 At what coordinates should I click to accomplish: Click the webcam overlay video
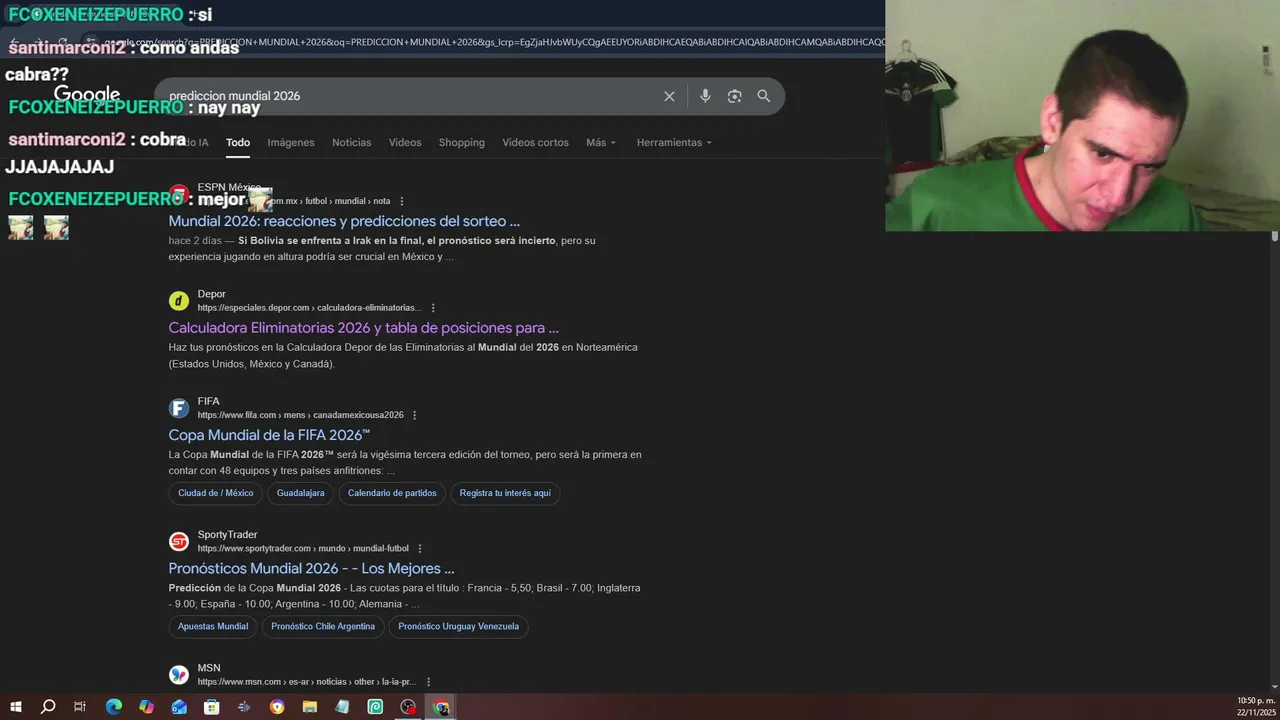pyautogui.click(x=1082, y=115)
